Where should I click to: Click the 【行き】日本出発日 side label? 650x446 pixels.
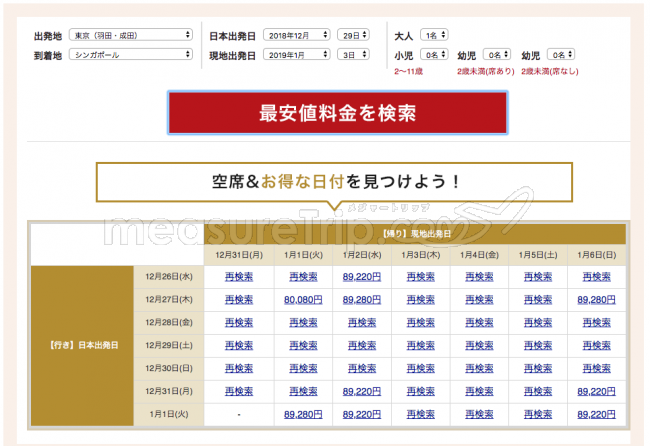[x=82, y=345]
